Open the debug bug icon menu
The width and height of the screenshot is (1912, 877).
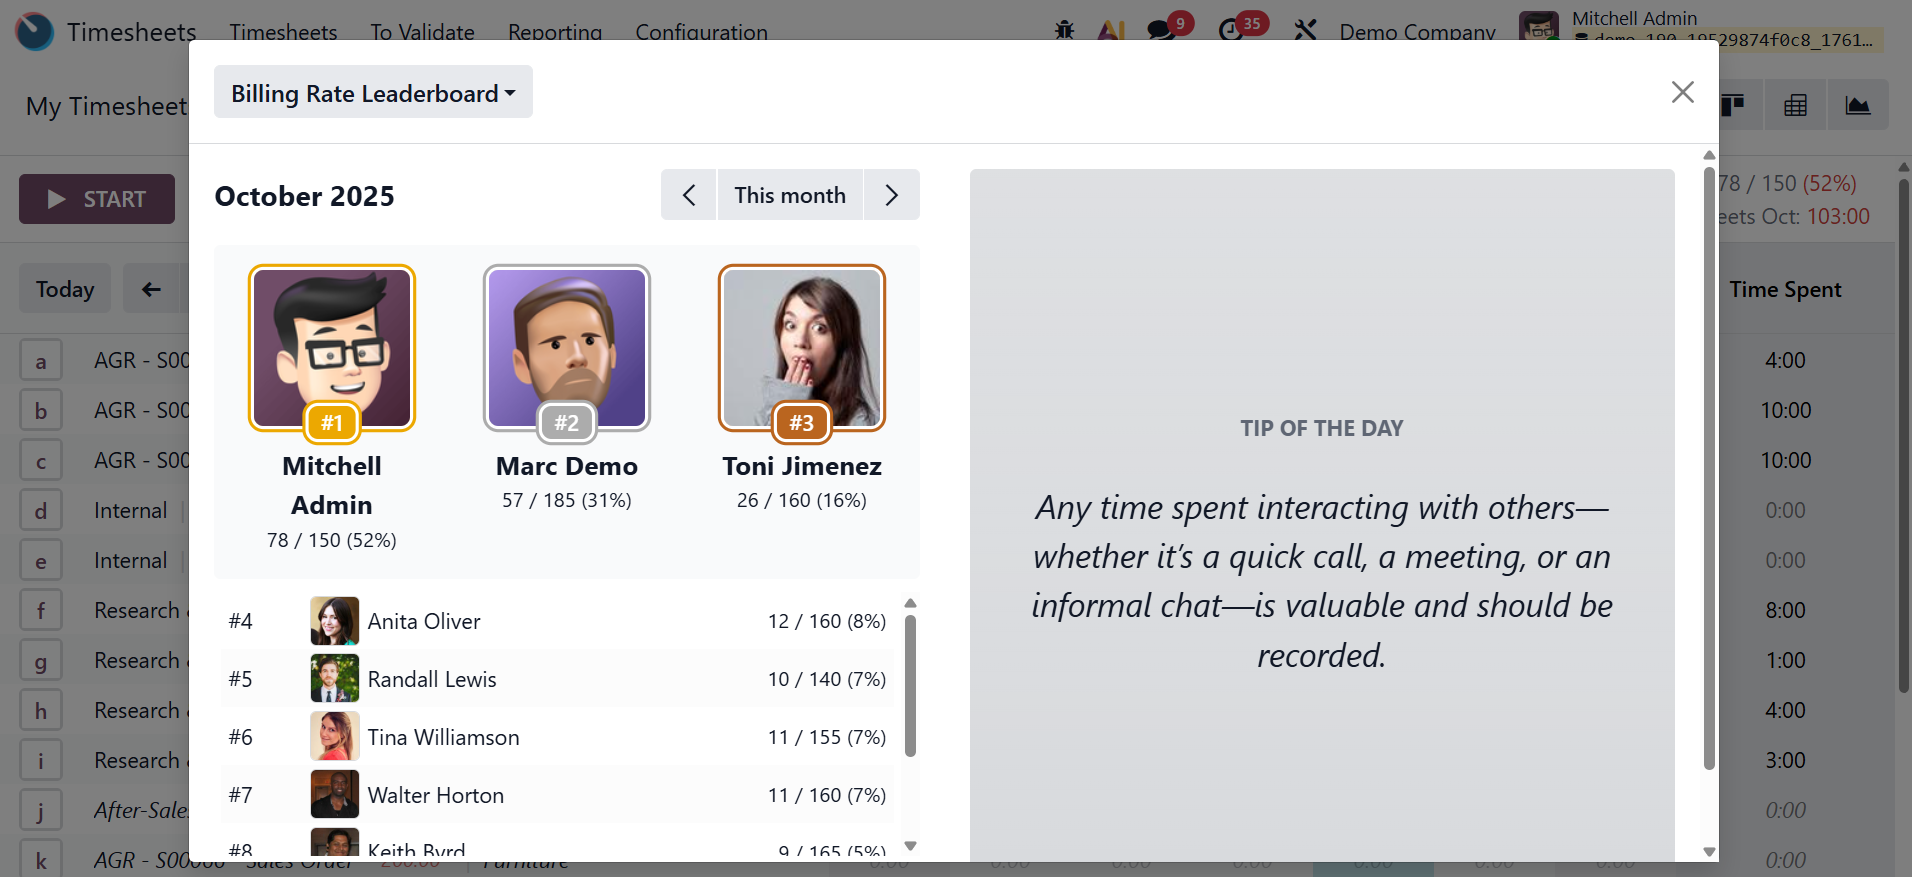[1065, 31]
